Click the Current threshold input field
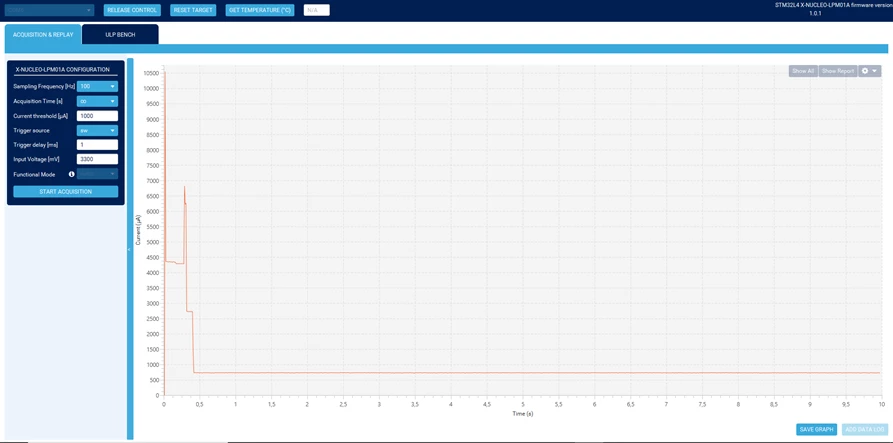This screenshot has width=893, height=443. coord(97,116)
